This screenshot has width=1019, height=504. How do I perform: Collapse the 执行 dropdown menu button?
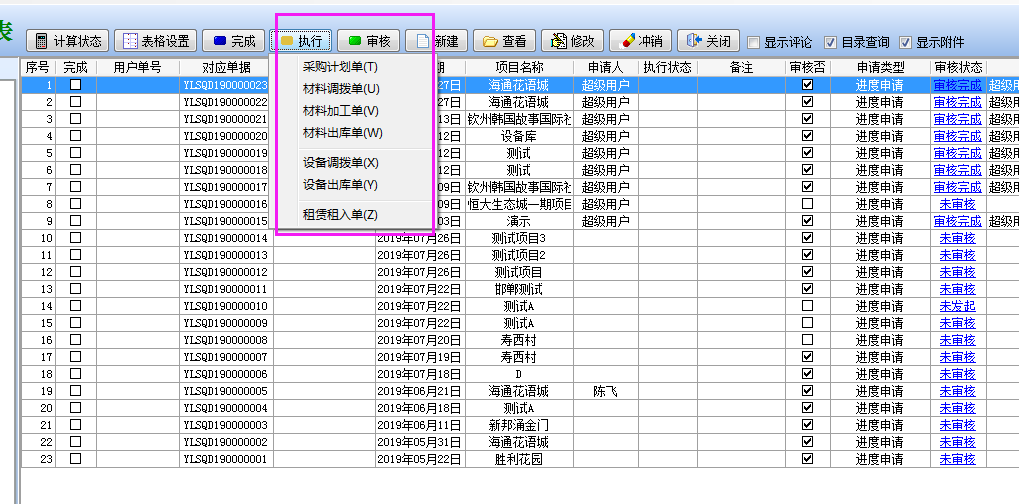(301, 41)
